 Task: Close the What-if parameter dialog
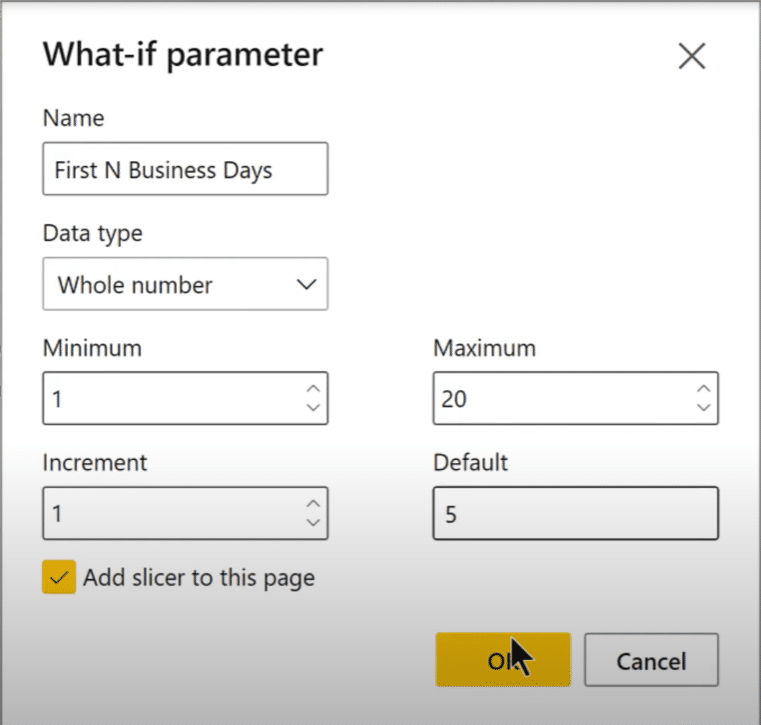click(x=692, y=56)
